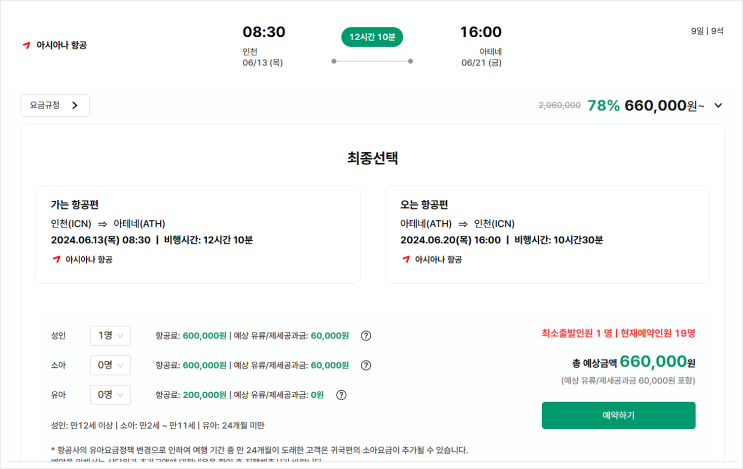Click help icon beside infant fare tax
Viewport: 743px width, 469px height.
point(341,394)
